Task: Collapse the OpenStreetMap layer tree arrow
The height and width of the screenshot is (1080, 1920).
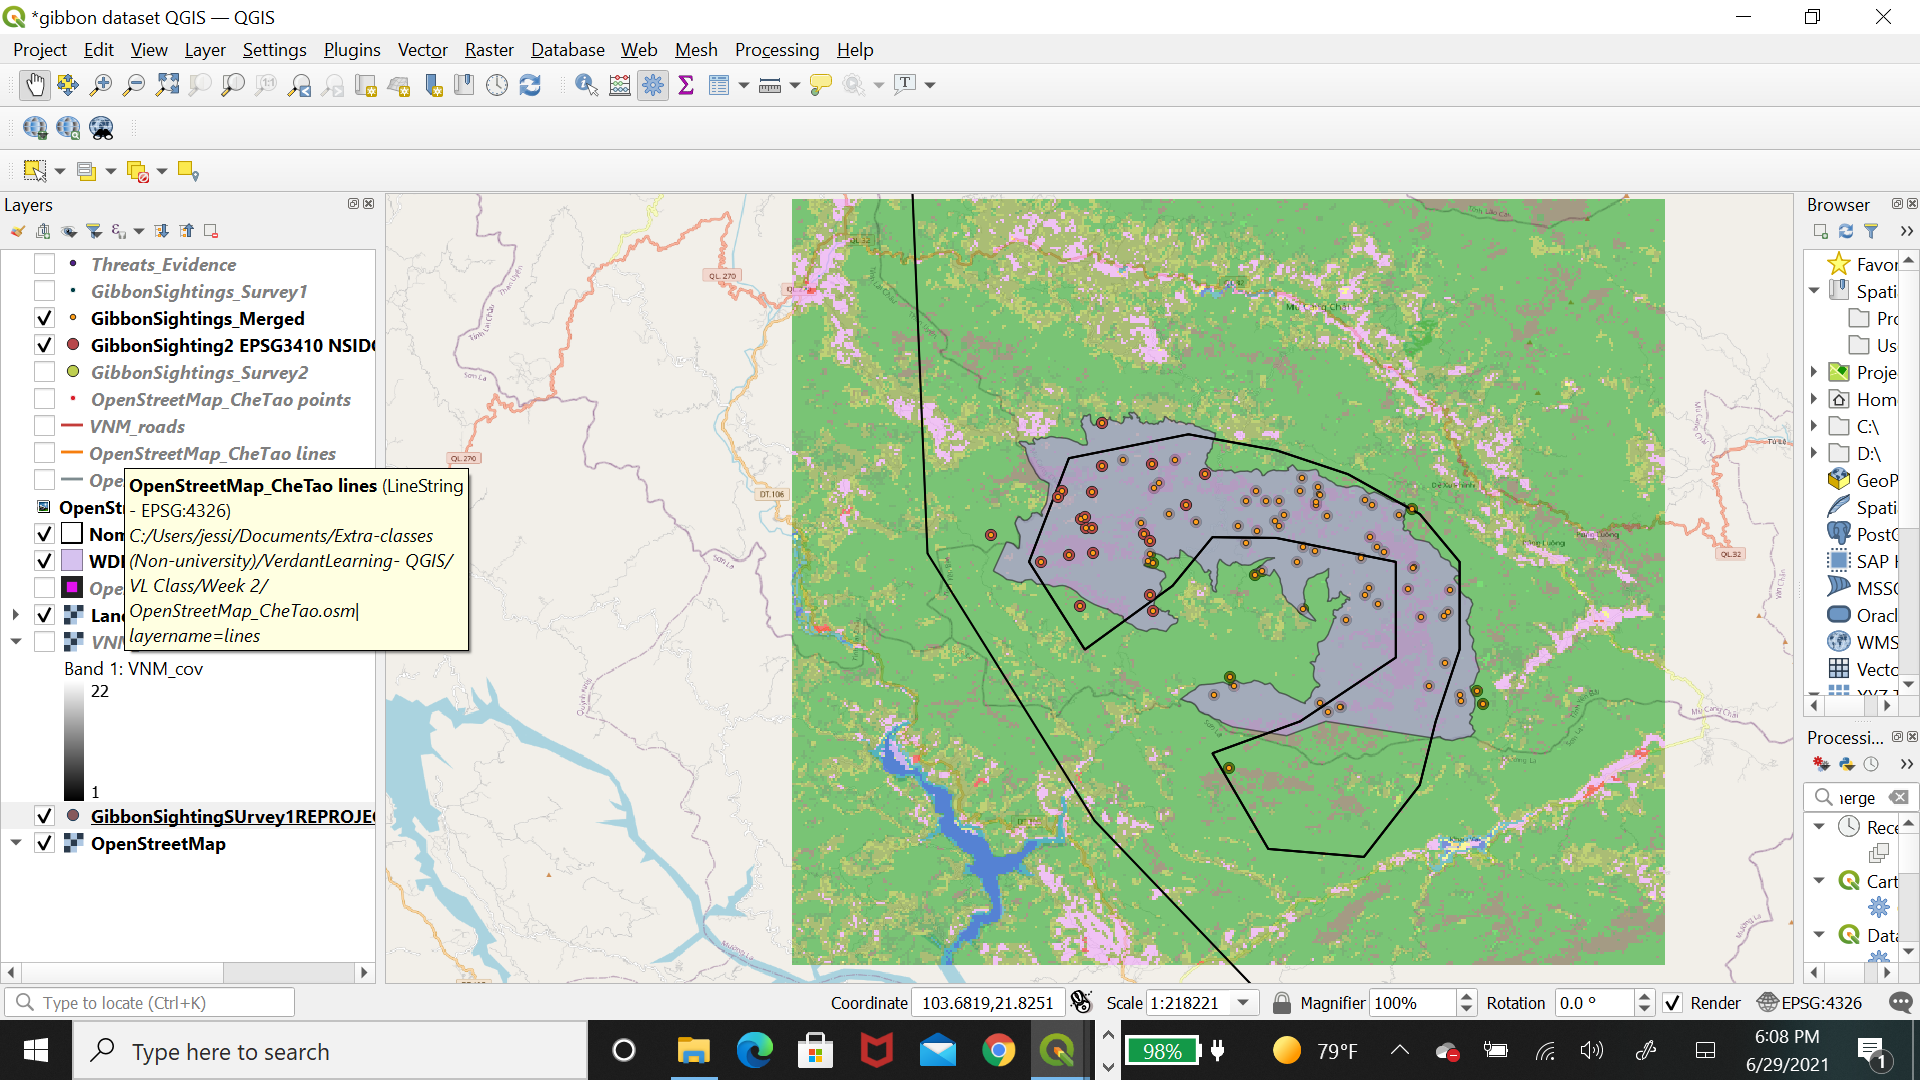Action: tap(16, 843)
